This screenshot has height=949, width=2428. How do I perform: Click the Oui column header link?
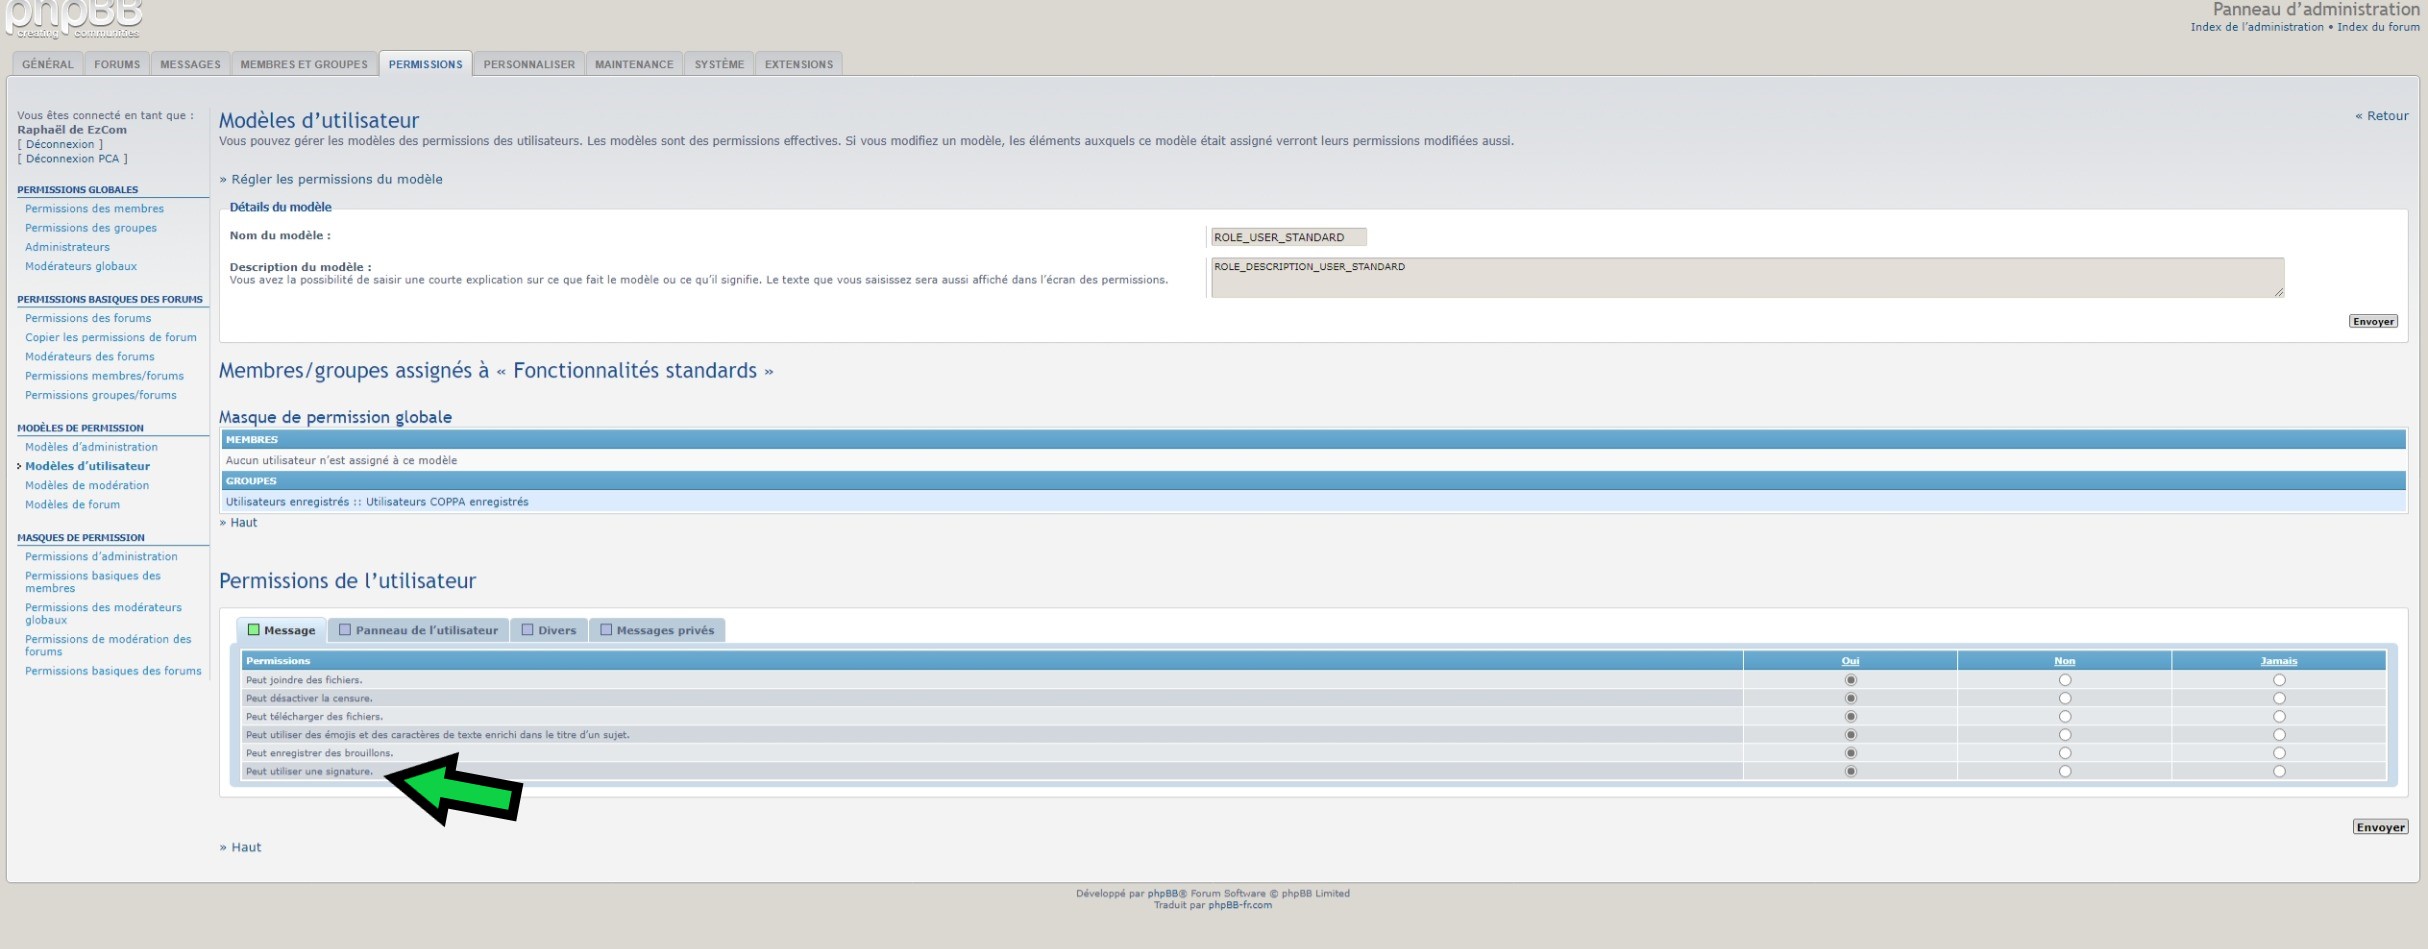coord(1850,661)
